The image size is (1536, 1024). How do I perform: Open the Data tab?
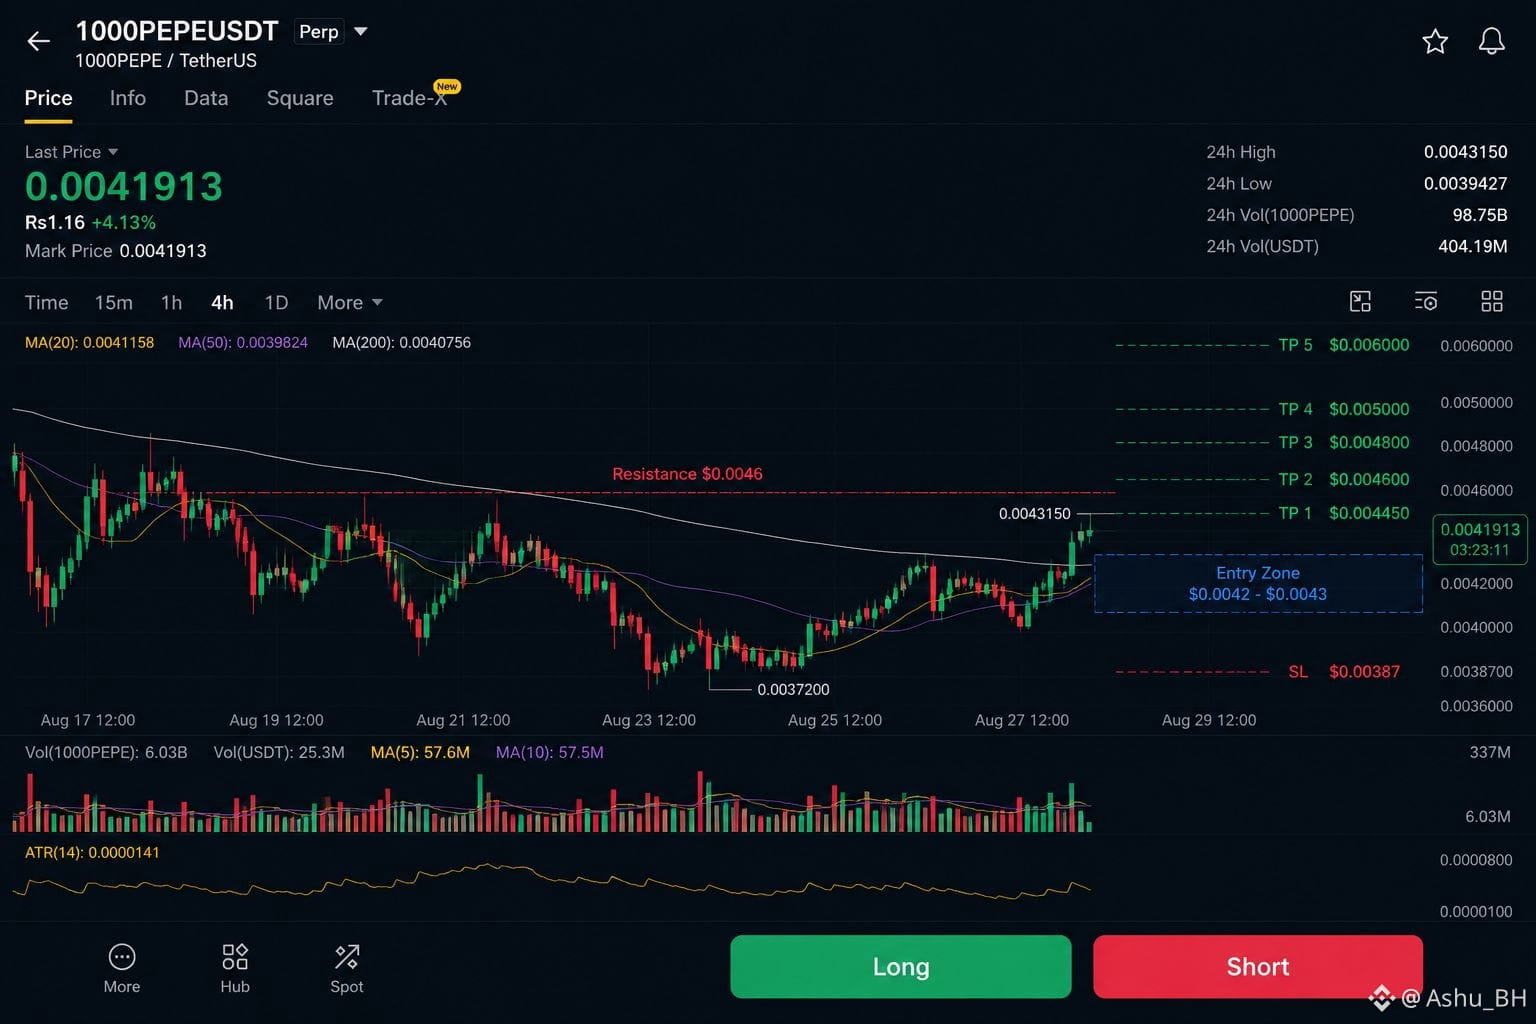[206, 98]
